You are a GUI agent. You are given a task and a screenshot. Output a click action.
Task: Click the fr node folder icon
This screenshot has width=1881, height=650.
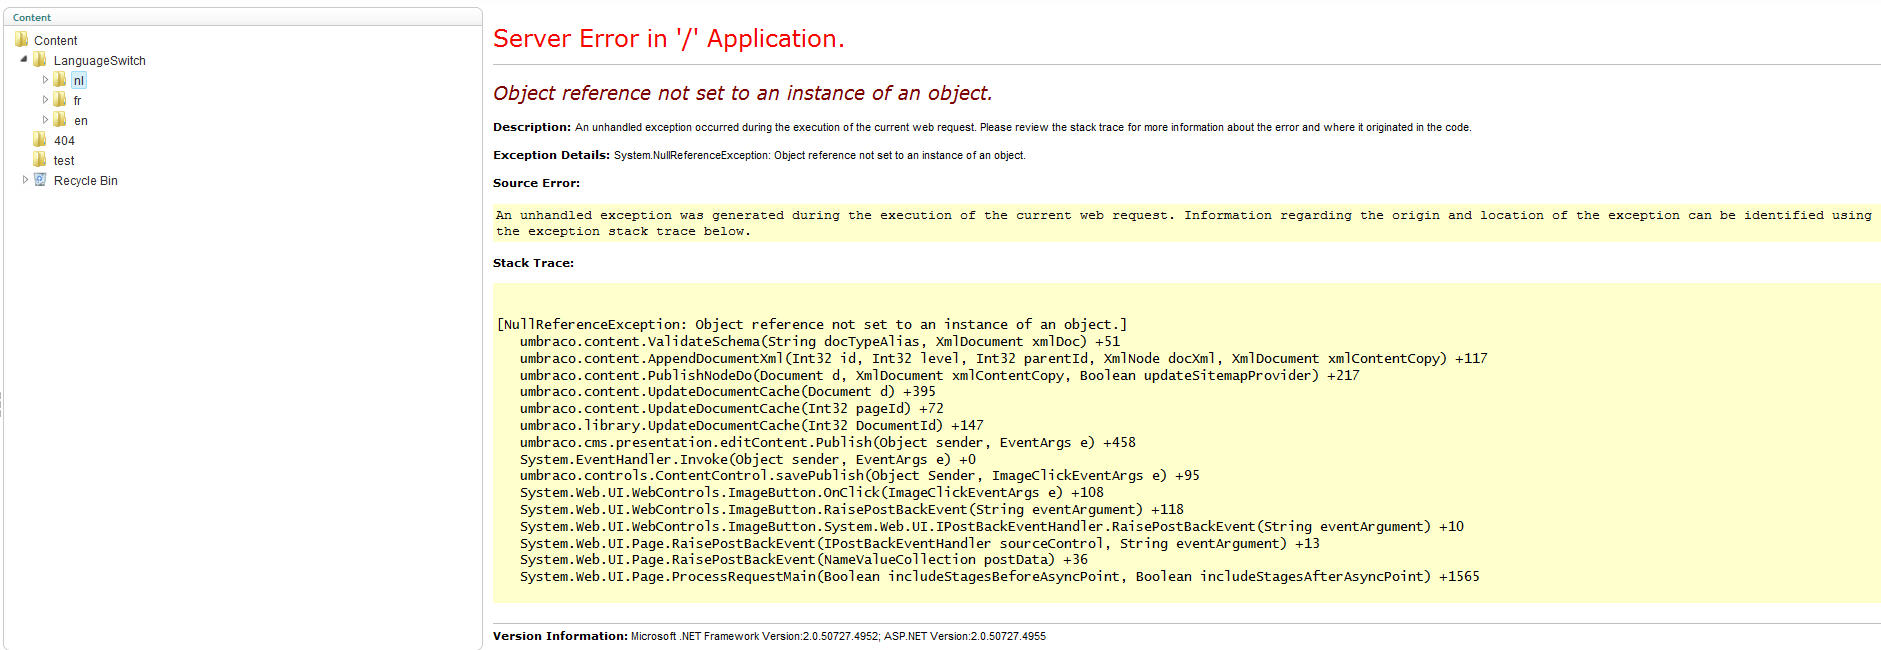click(x=60, y=100)
